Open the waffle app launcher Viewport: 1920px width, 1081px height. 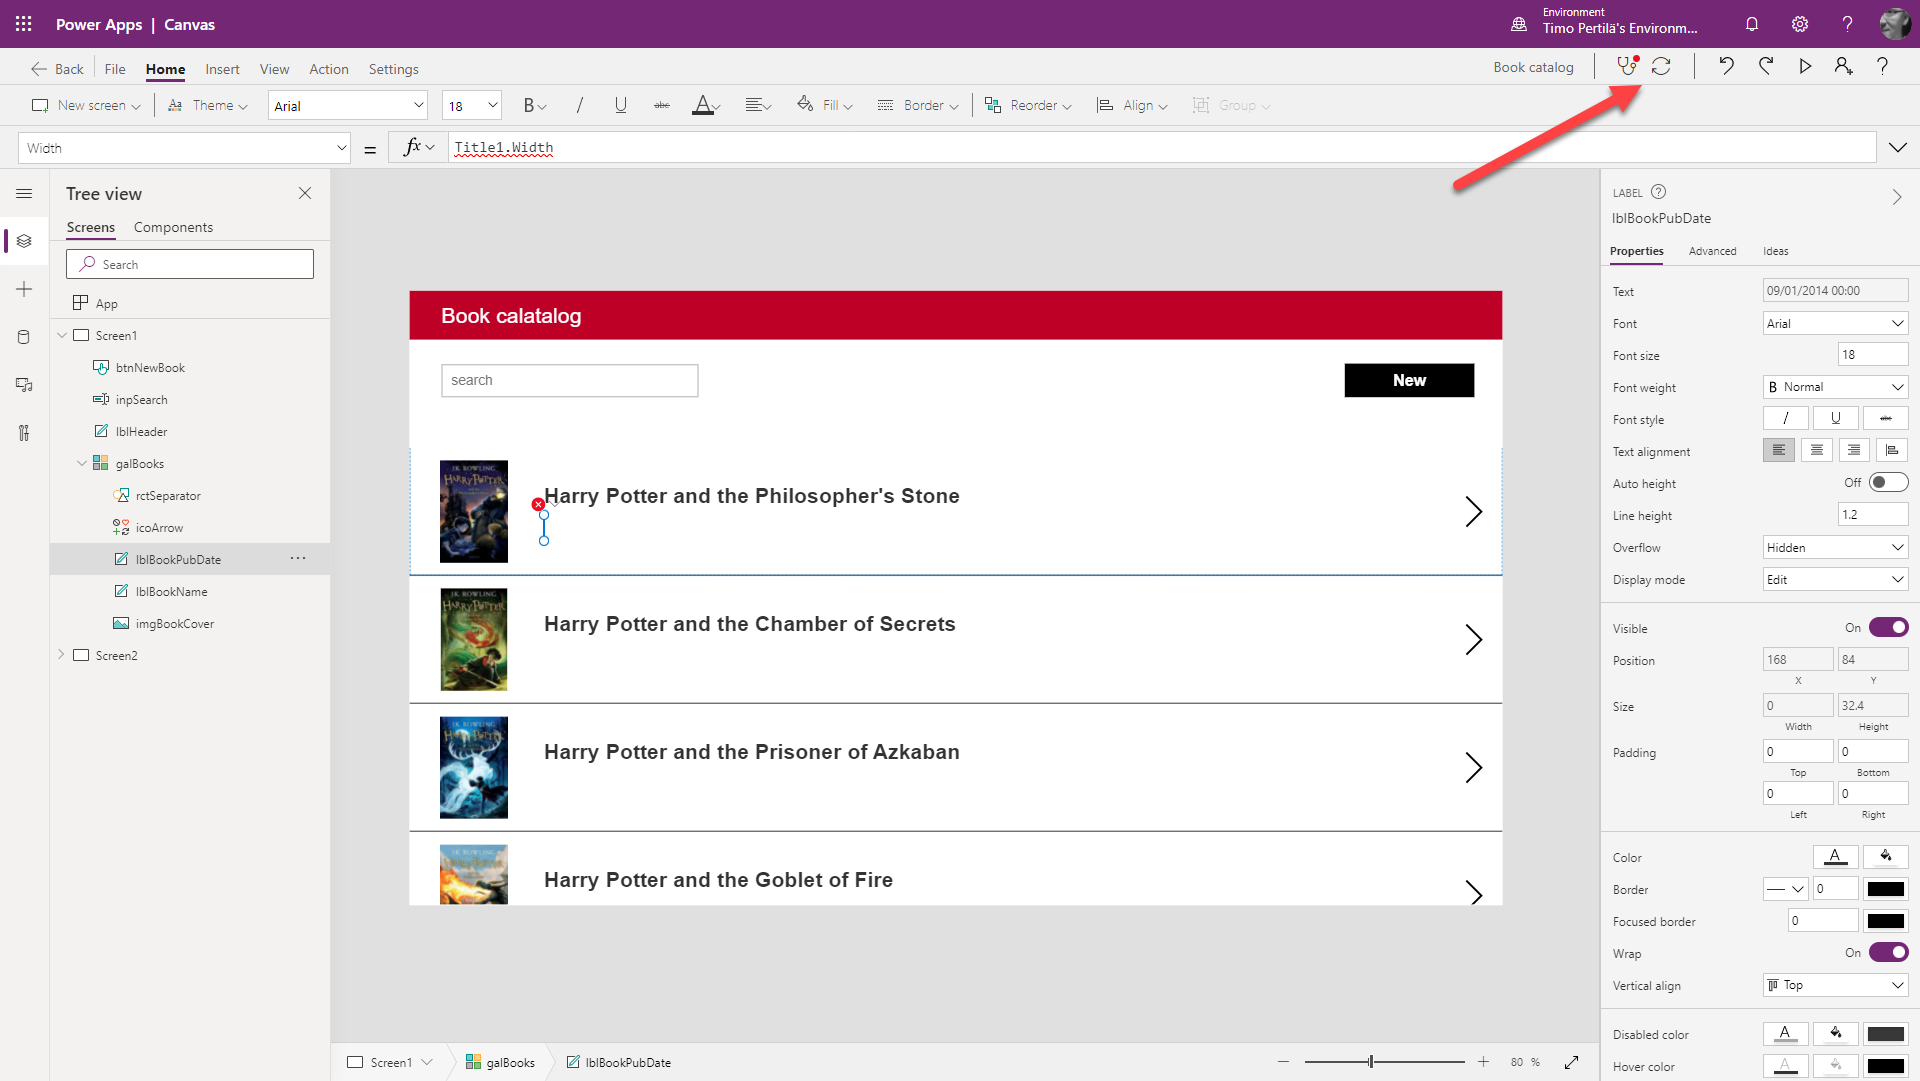[x=24, y=24]
